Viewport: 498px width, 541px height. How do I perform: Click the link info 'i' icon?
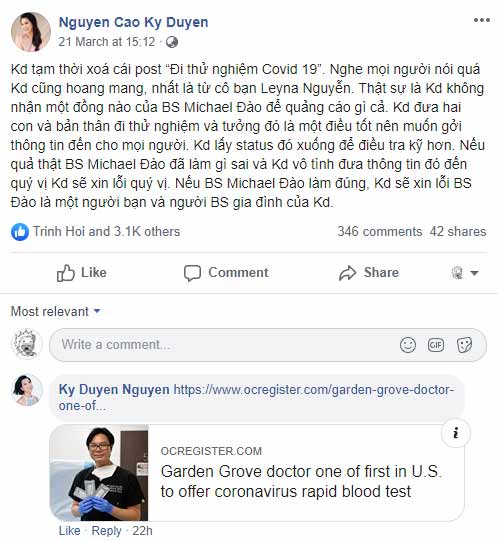tap(456, 433)
